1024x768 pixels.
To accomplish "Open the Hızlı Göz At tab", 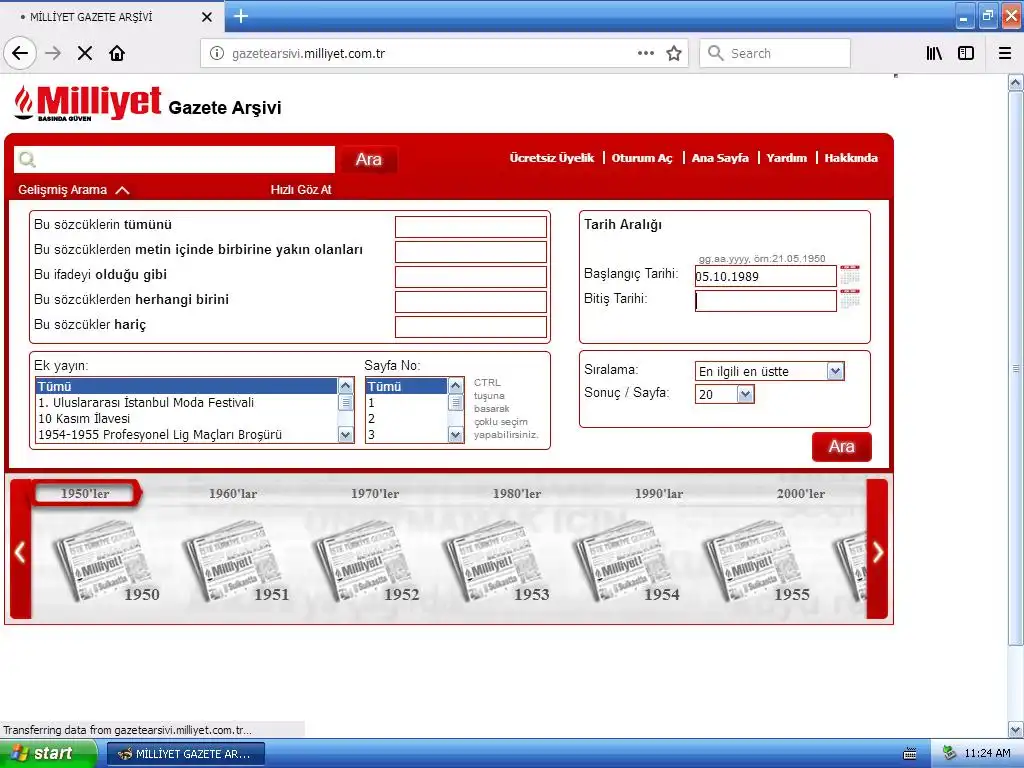I will pos(301,190).
